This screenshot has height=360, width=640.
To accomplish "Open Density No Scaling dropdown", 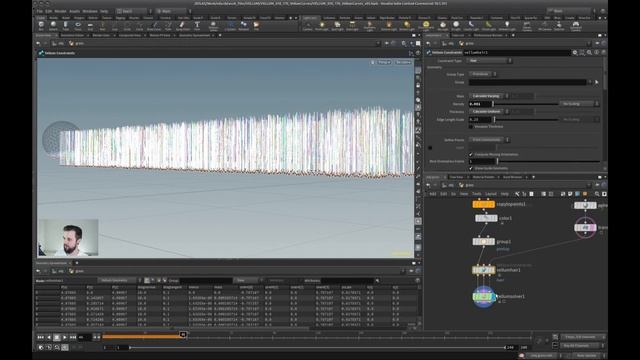I will point(579,104).
